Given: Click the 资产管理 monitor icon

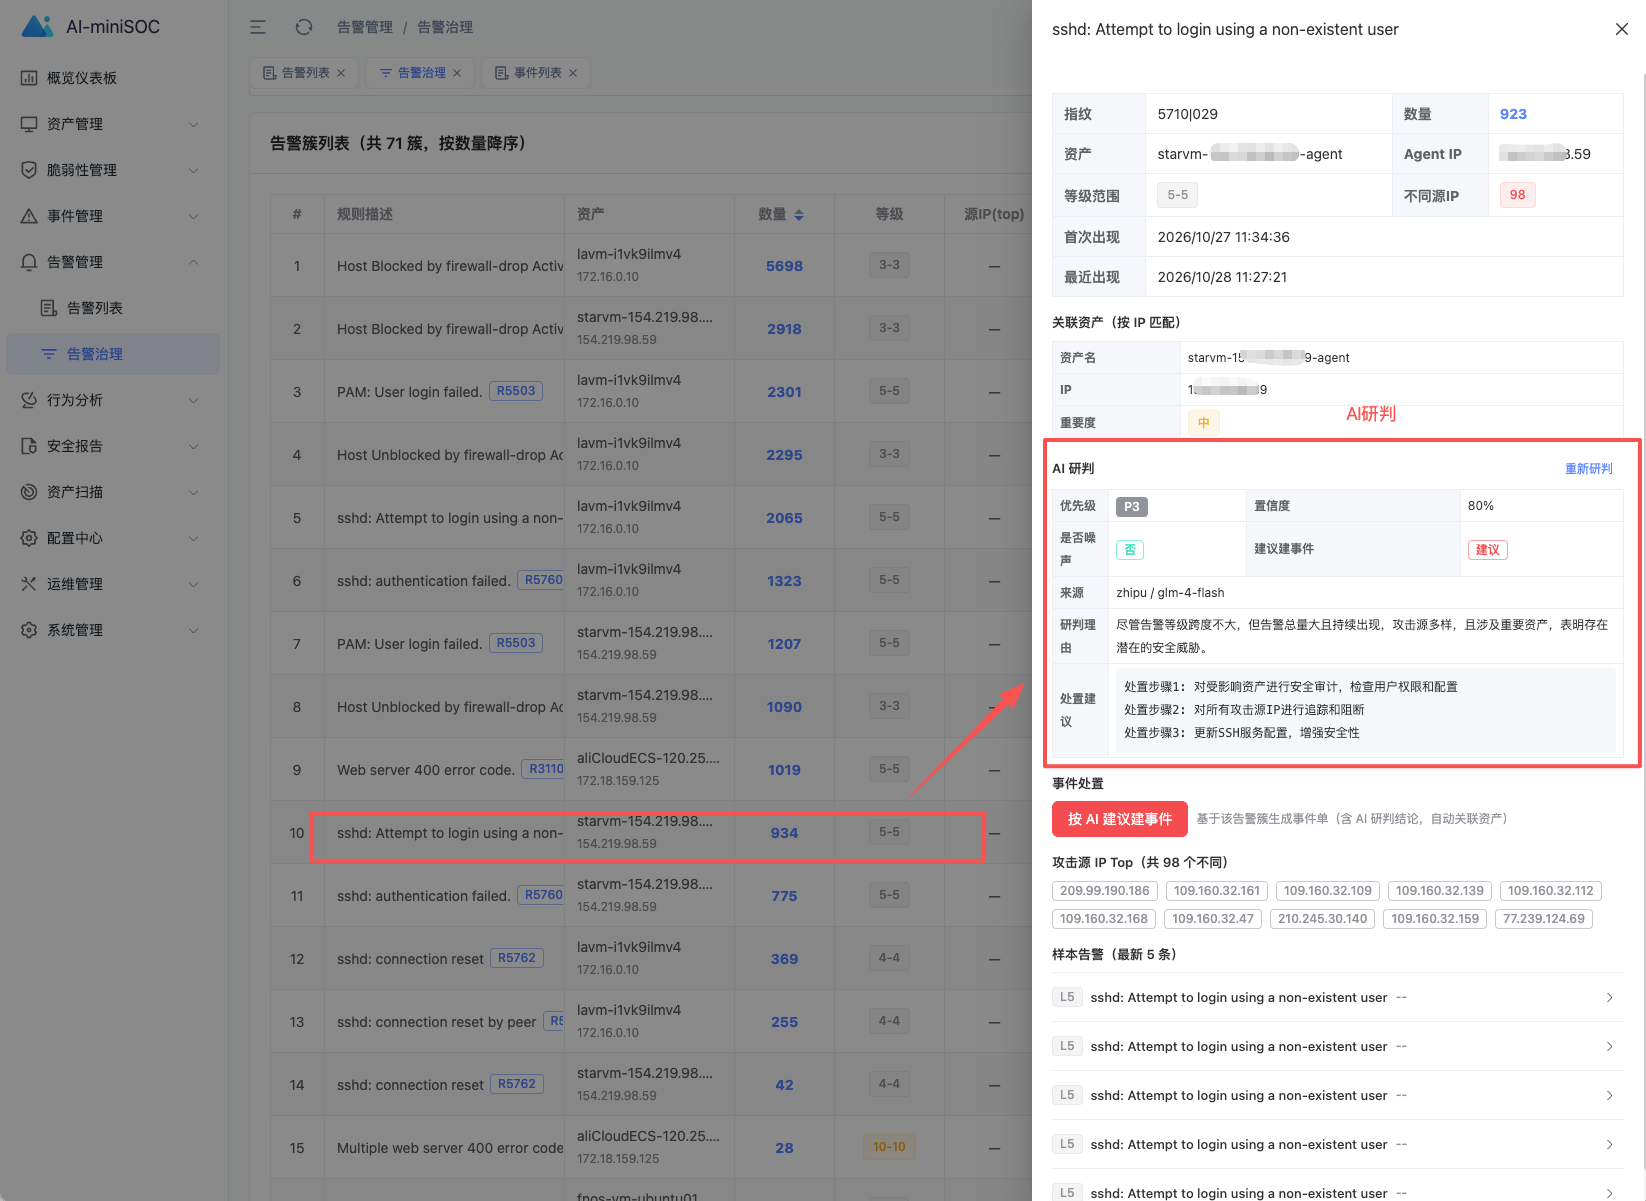Looking at the screenshot, I should [x=29, y=124].
